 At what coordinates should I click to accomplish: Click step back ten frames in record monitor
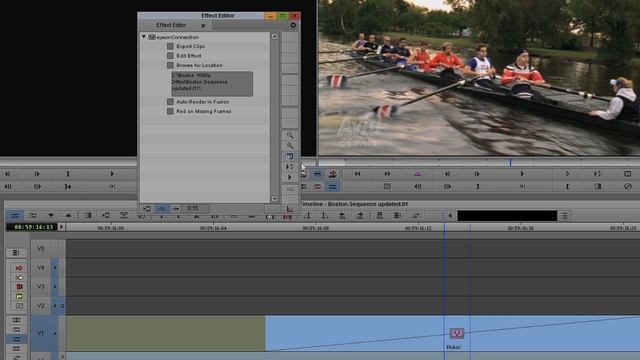(x=417, y=187)
